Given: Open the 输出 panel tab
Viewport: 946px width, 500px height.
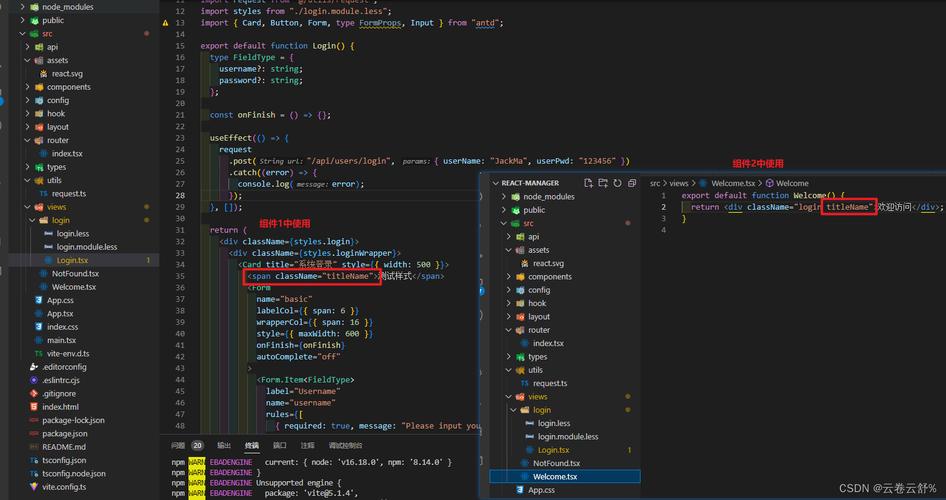Looking at the screenshot, I should tap(224, 446).
